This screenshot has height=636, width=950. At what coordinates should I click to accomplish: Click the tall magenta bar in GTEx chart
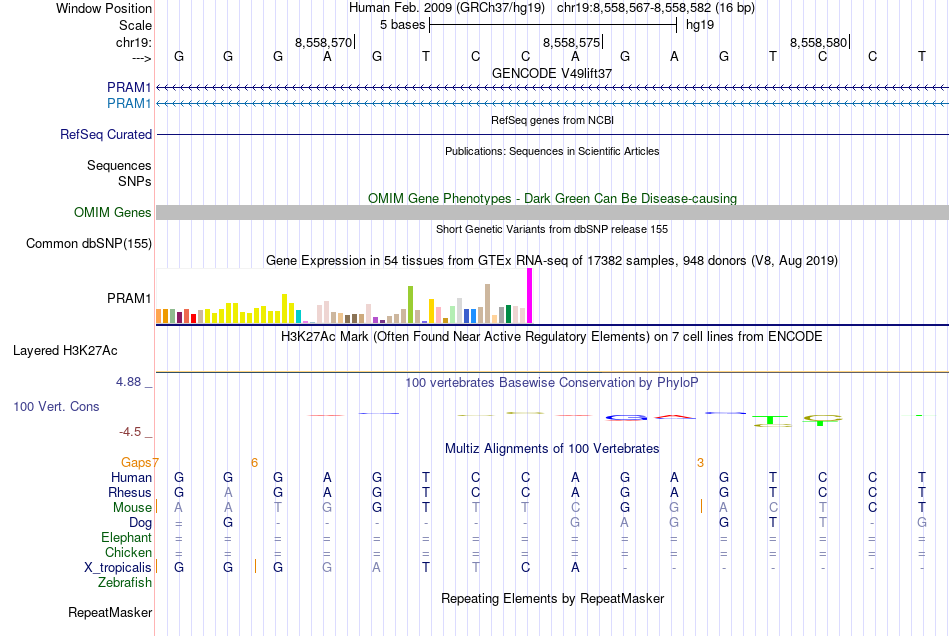click(x=530, y=296)
